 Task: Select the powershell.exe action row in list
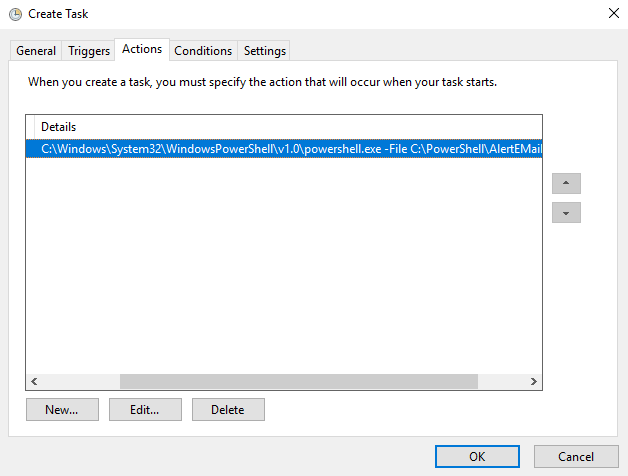coord(284,149)
